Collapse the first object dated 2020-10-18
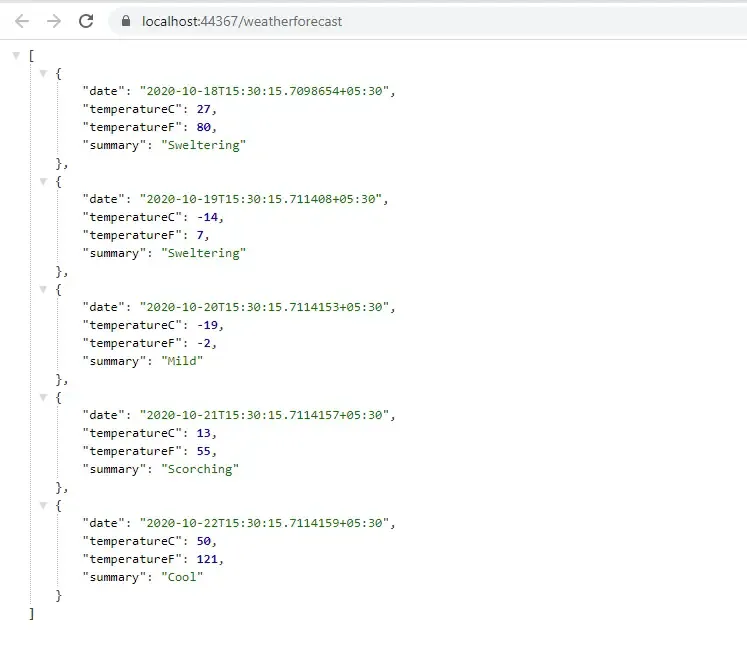 click(x=43, y=73)
